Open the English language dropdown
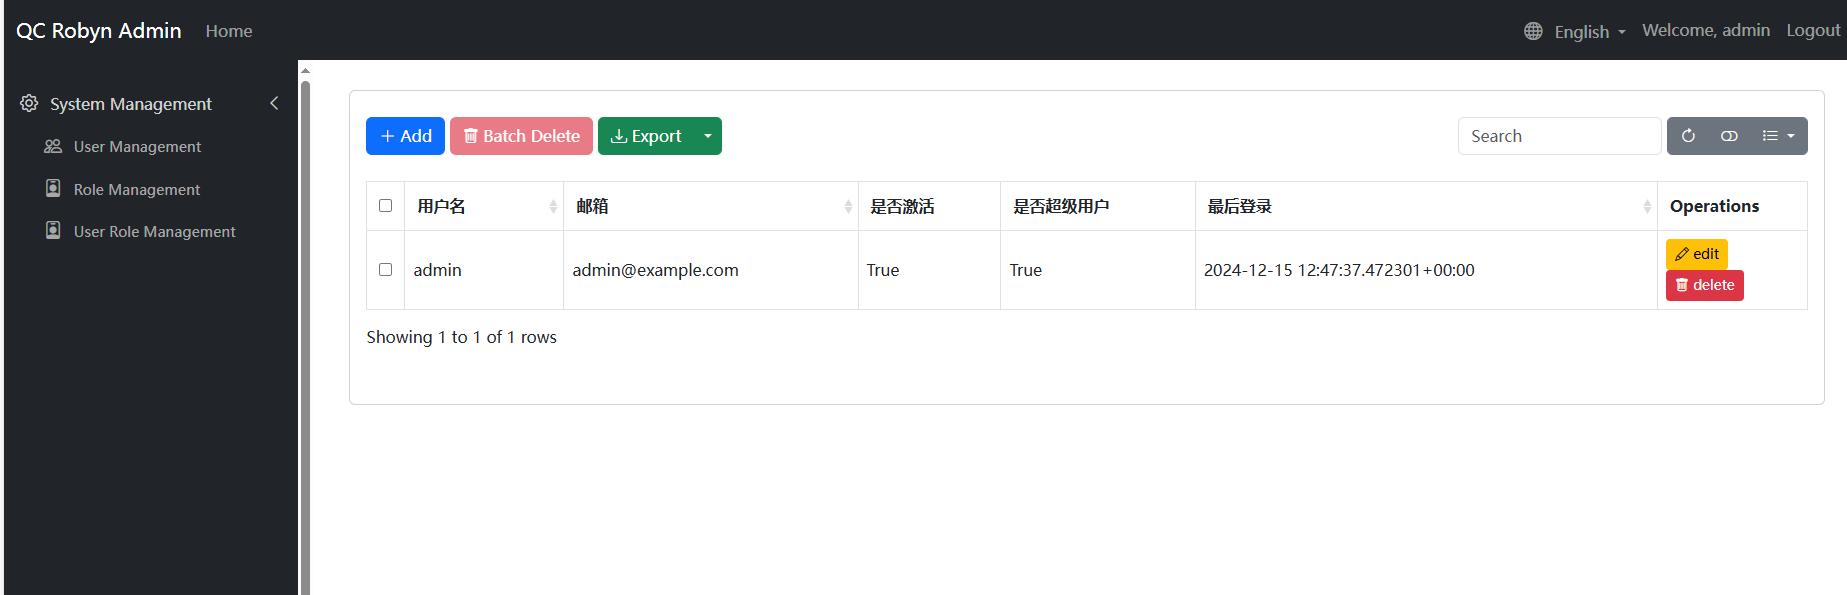Image resolution: width=1847 pixels, height=595 pixels. (x=1589, y=32)
